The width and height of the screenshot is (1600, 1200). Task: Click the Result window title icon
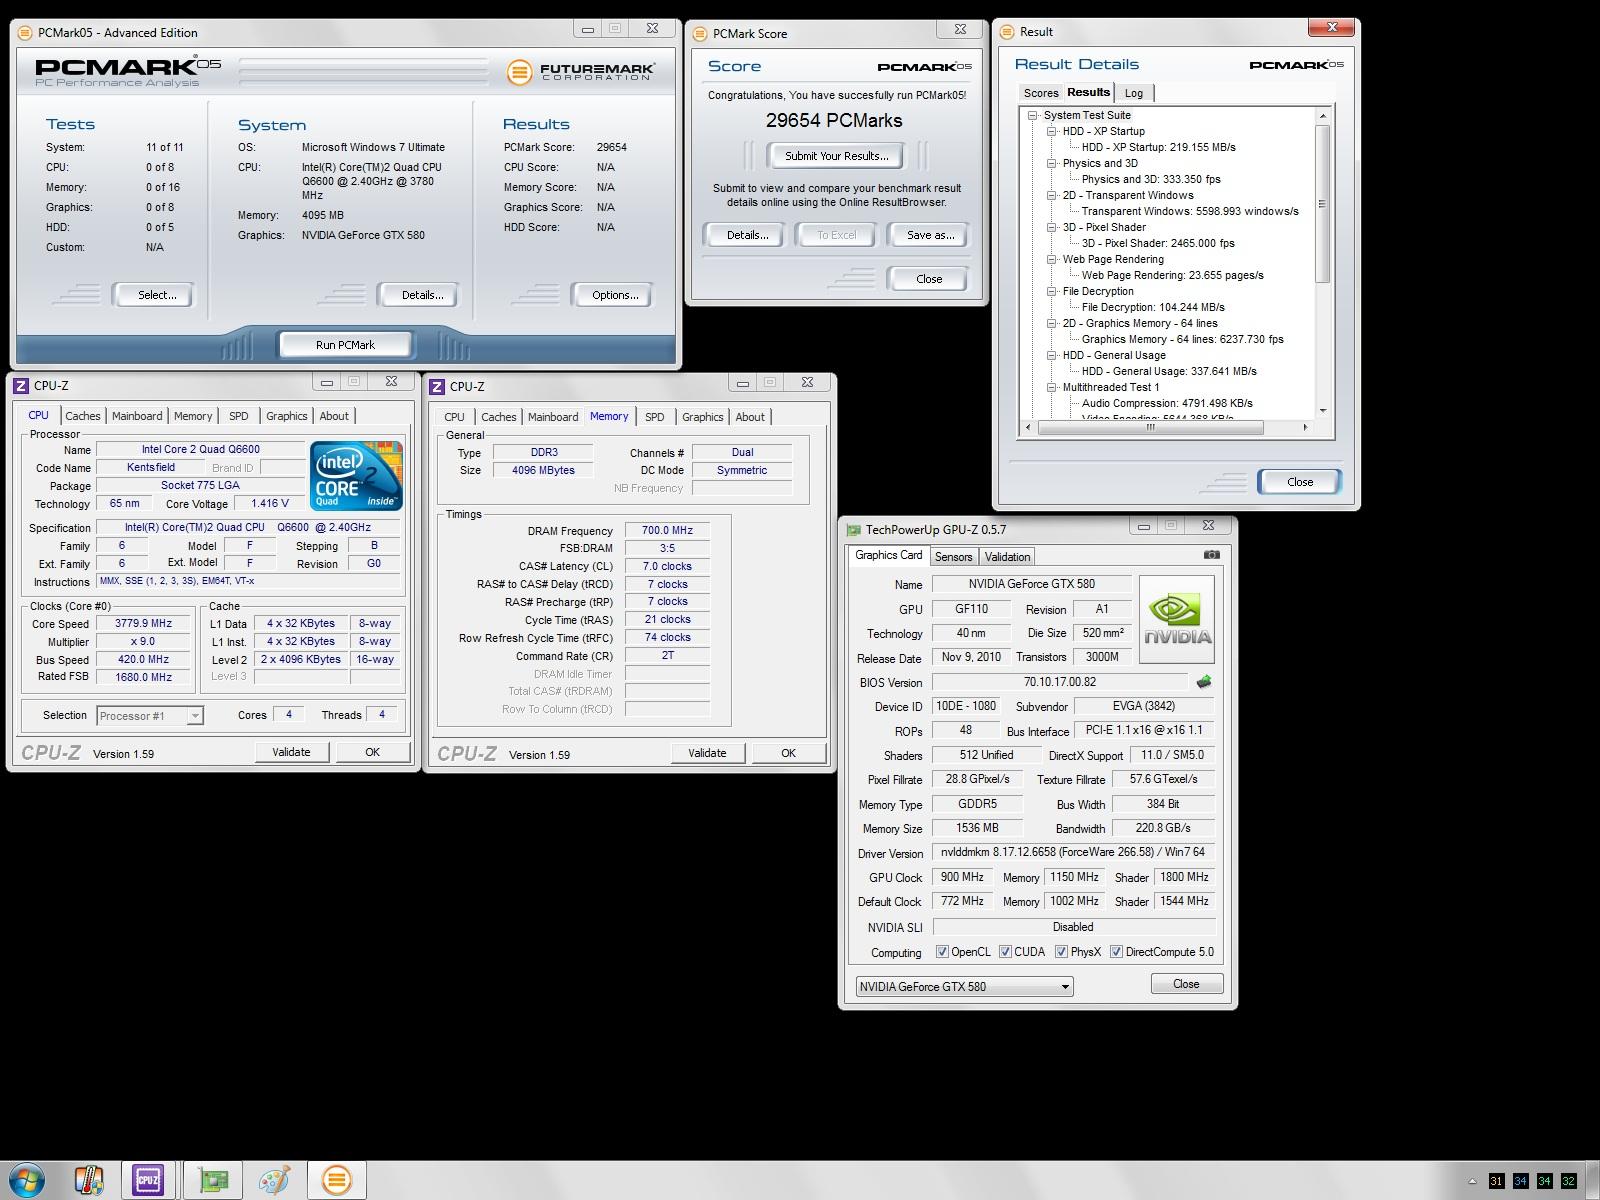point(1007,31)
